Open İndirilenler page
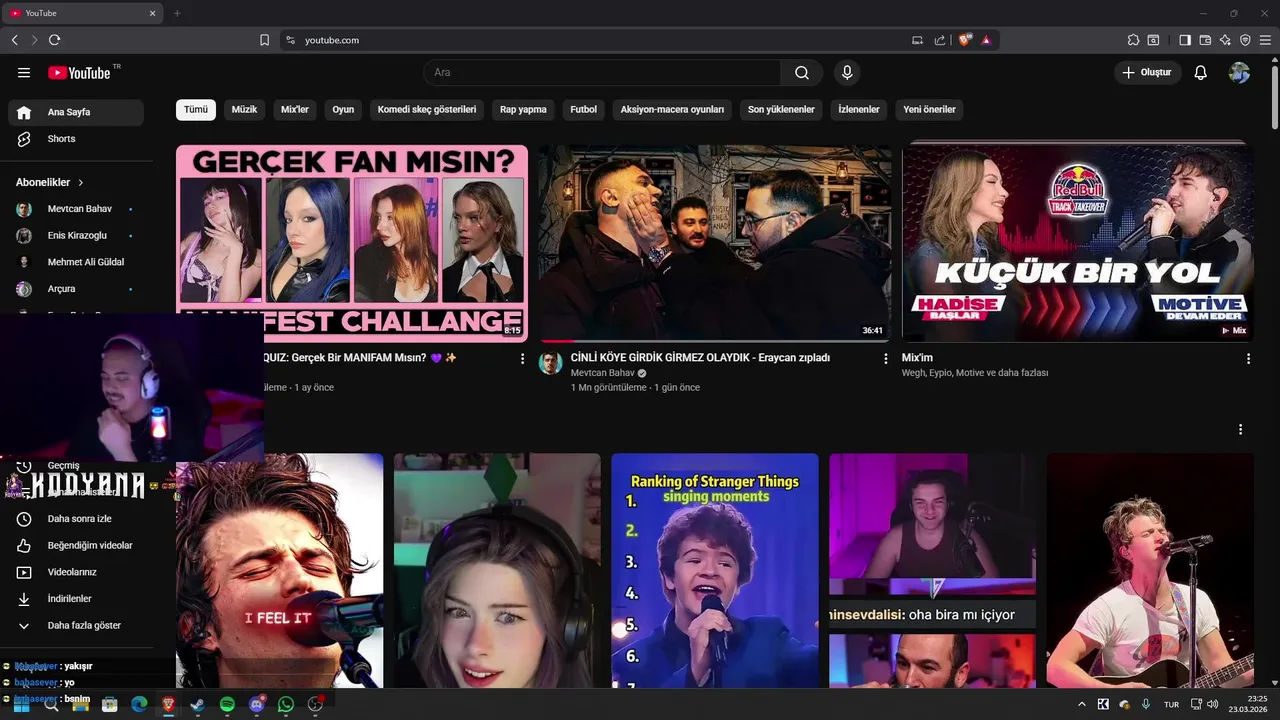The image size is (1280, 720). coord(76,599)
